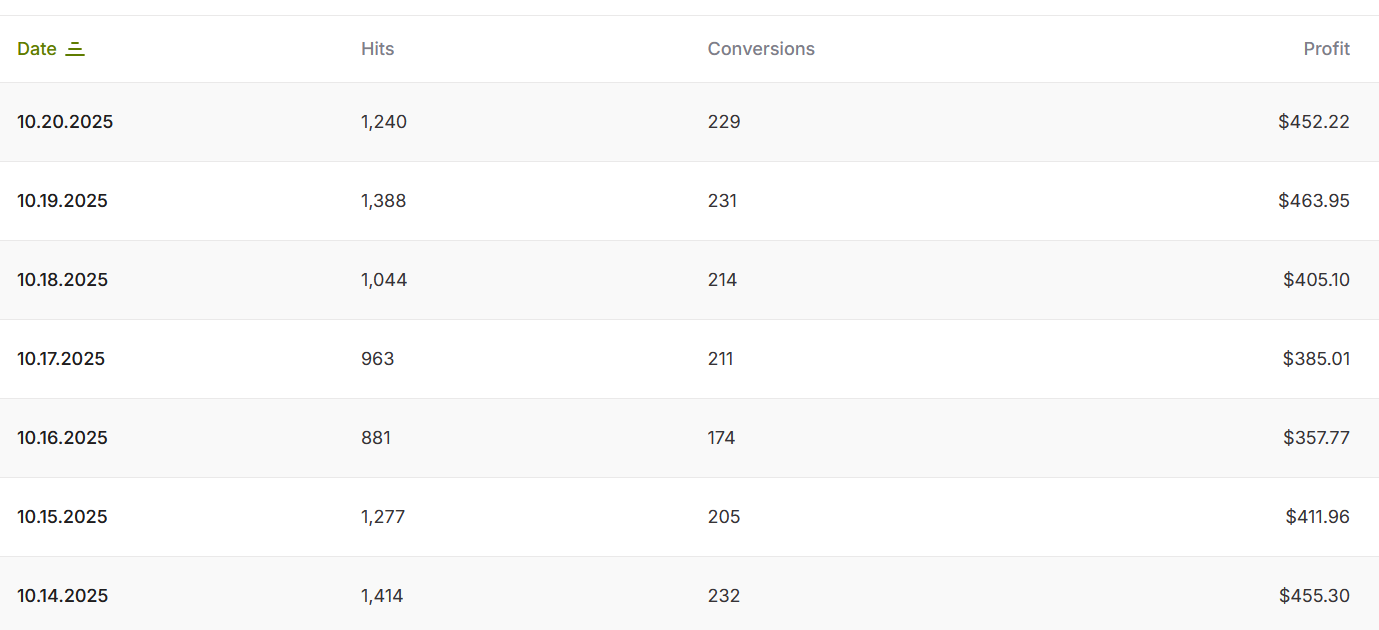
Task: Select the 10.19.2025 row date
Action: pyautogui.click(x=62, y=201)
